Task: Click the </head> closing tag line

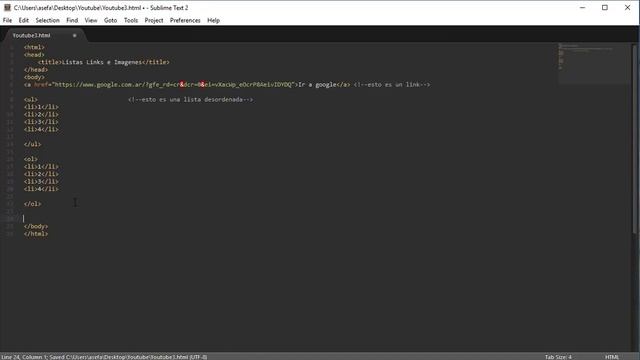Action: 36,69
